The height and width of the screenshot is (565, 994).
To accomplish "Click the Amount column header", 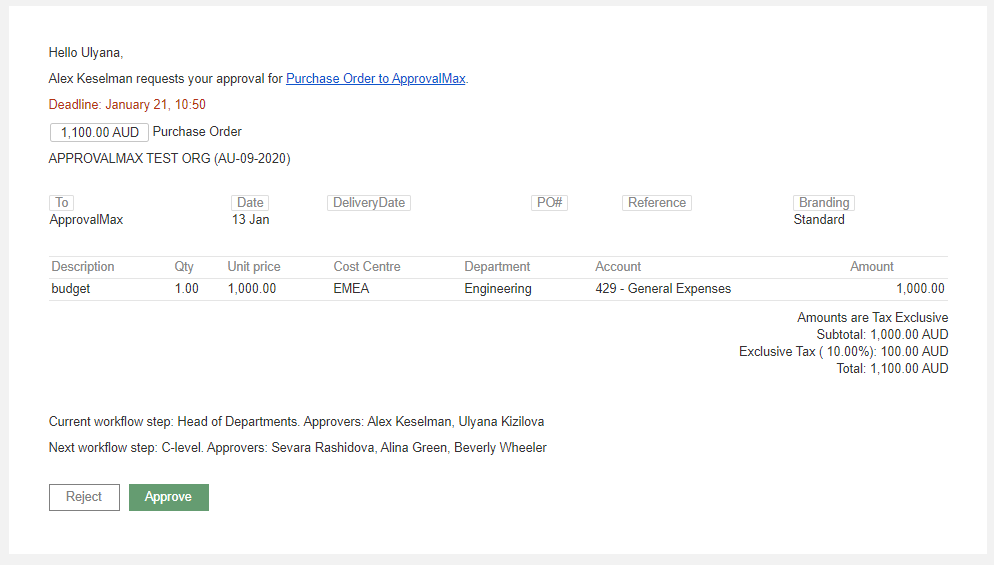I will tap(872, 267).
